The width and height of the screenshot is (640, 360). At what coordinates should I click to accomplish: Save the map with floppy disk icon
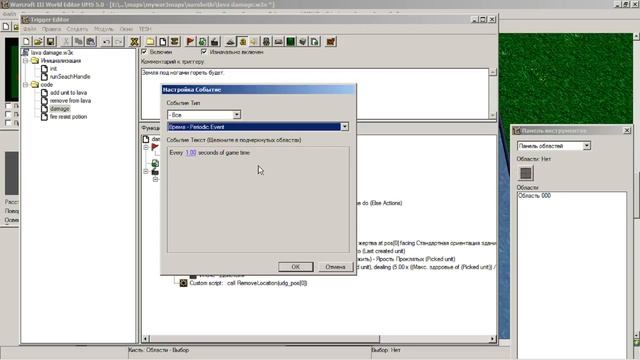(x=51, y=42)
